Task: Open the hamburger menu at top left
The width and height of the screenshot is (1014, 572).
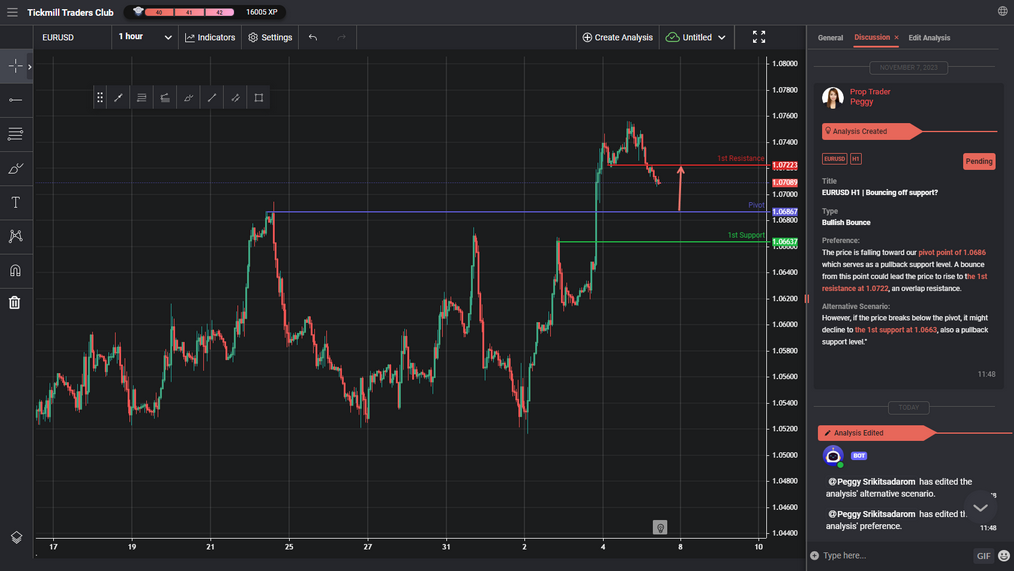Action: click(12, 12)
